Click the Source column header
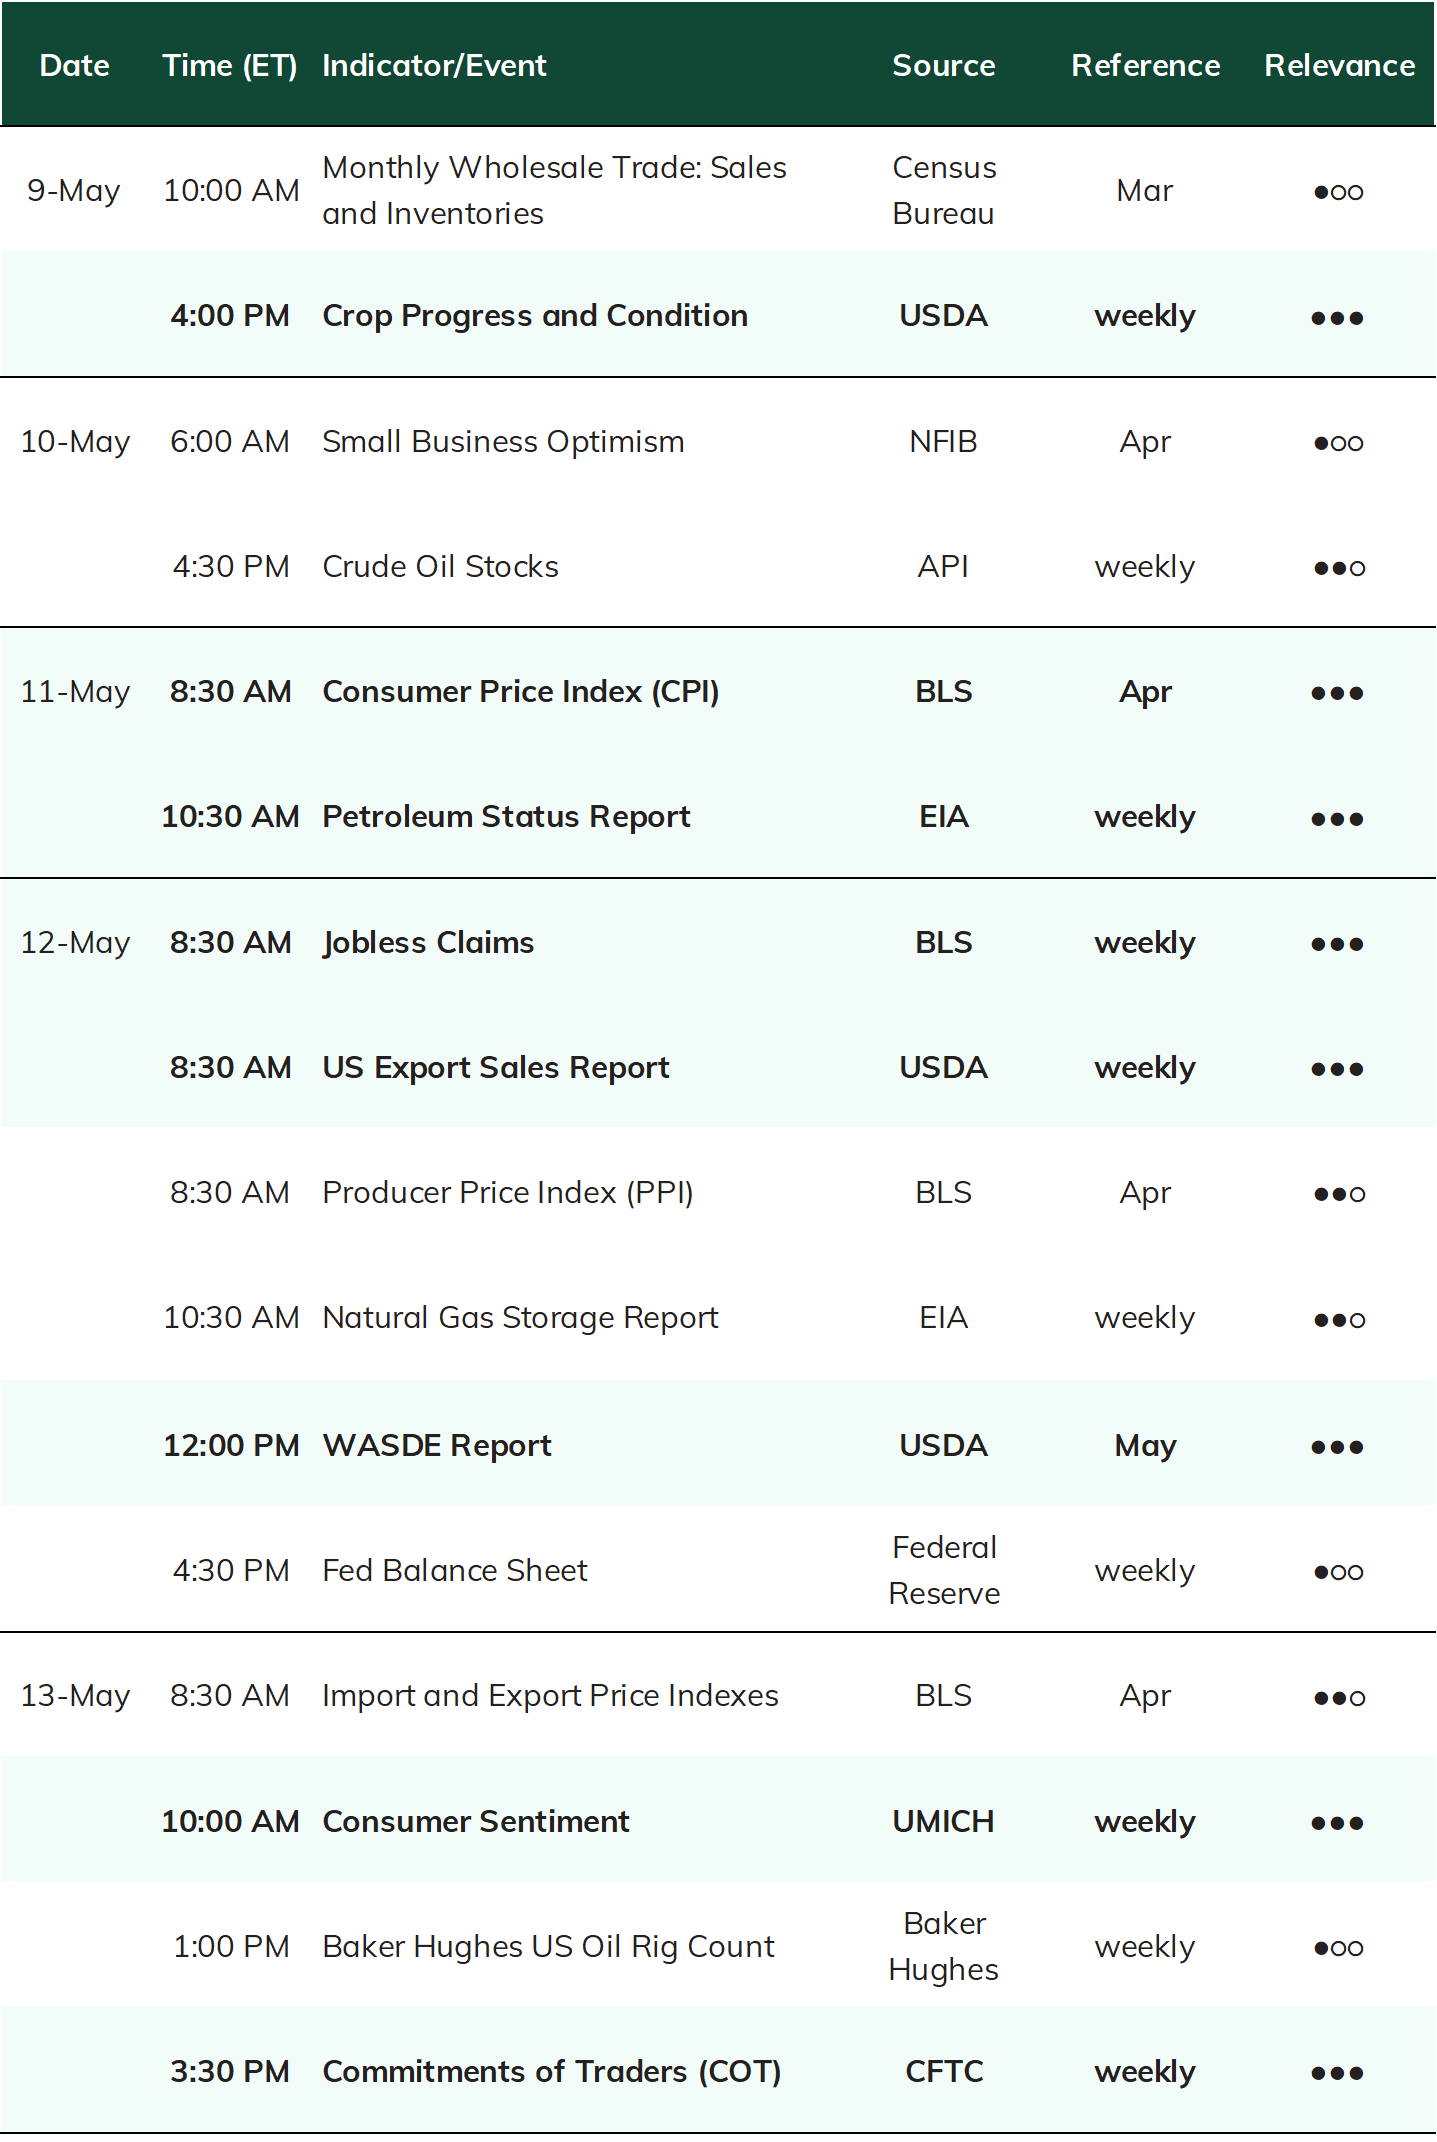The height and width of the screenshot is (2142, 1437). click(x=943, y=65)
